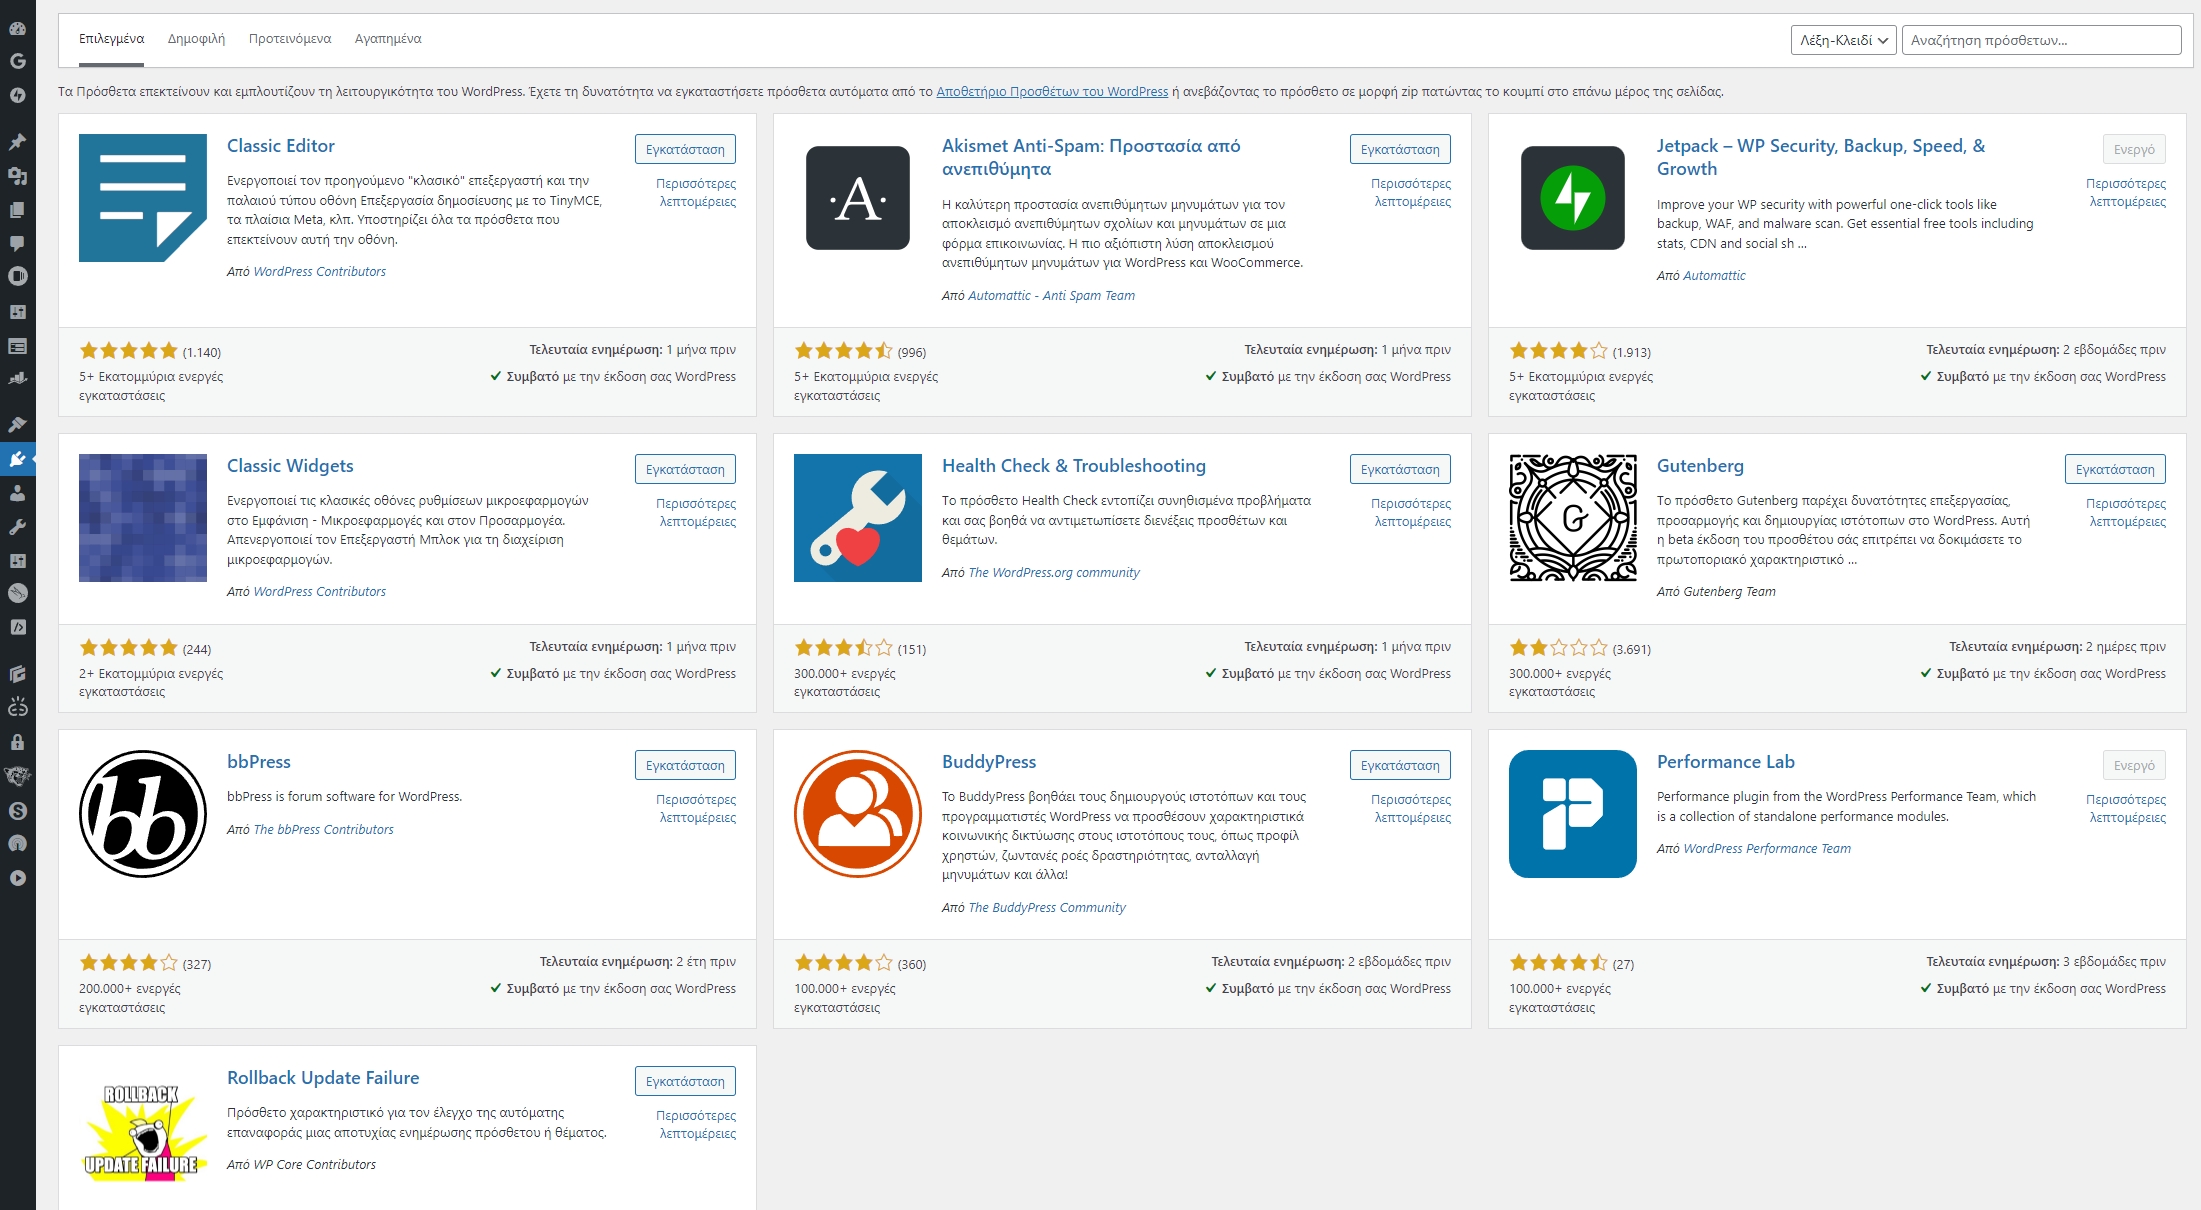Open the Αγαπημένα tab
2201x1210 pixels.
click(388, 39)
